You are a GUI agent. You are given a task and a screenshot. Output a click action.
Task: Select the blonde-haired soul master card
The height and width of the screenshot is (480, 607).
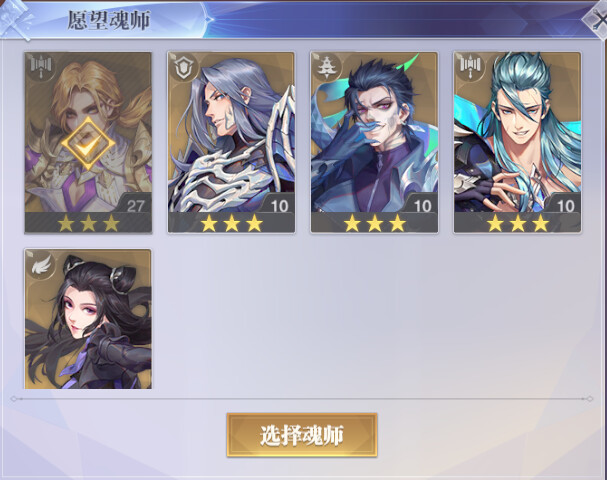click(88, 143)
